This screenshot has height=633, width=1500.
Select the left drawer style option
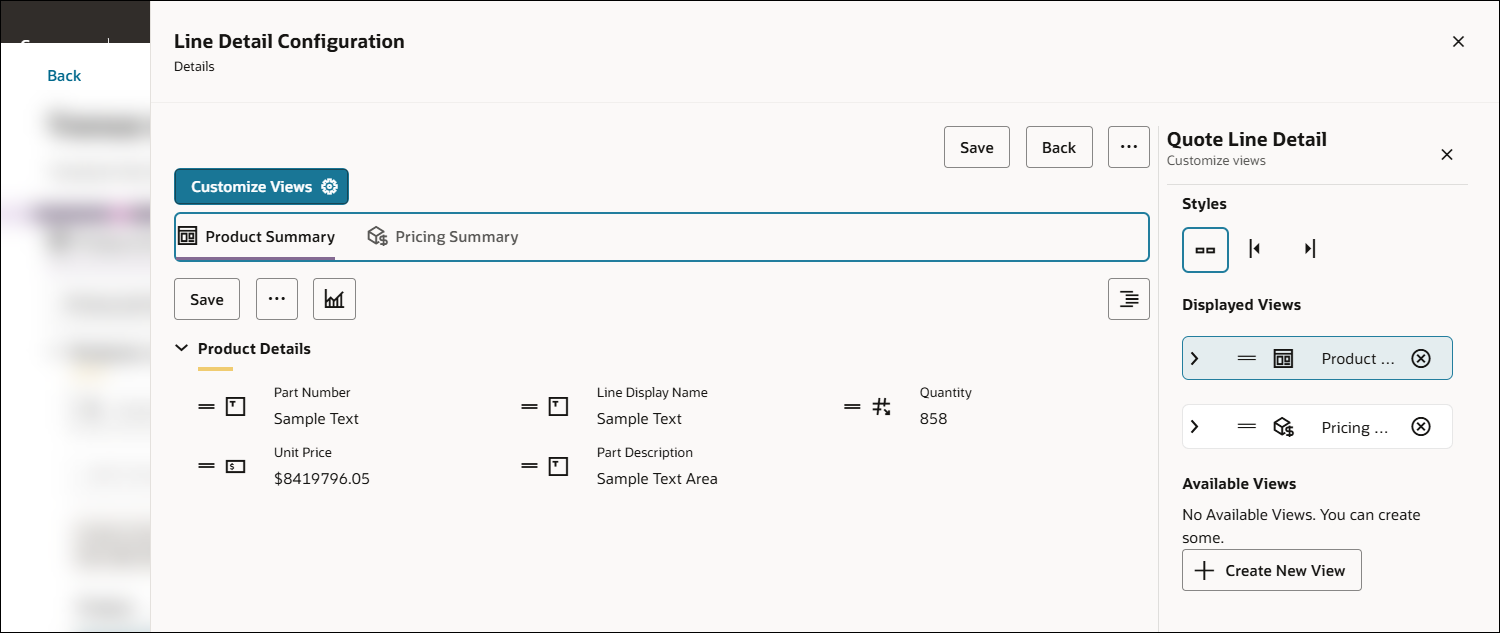1255,249
